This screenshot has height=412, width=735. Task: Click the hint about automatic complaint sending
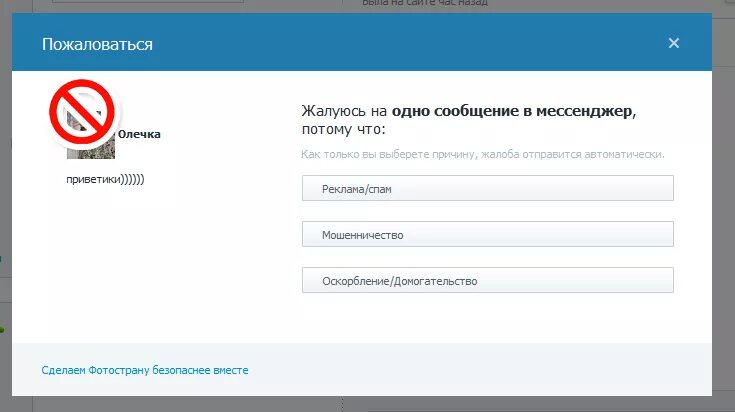[x=483, y=154]
